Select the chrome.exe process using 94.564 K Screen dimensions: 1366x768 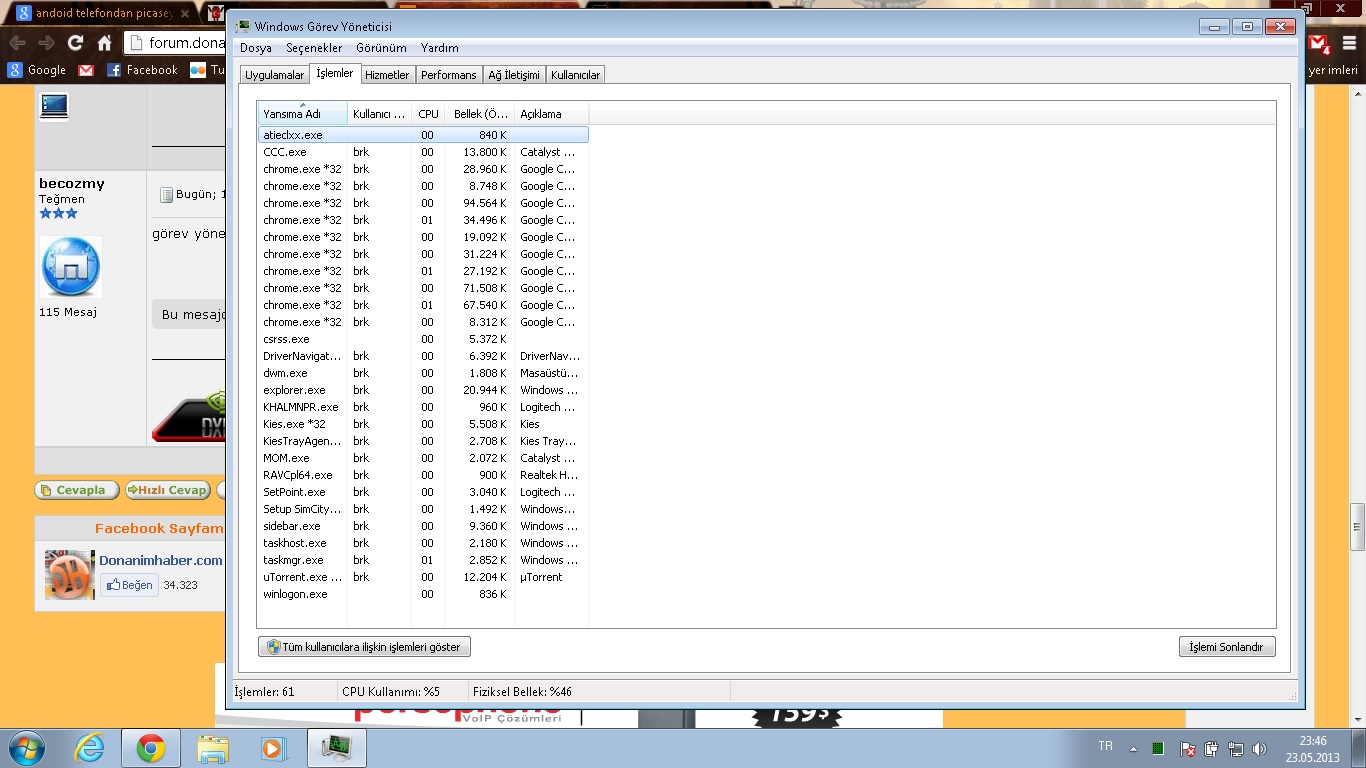click(x=423, y=203)
